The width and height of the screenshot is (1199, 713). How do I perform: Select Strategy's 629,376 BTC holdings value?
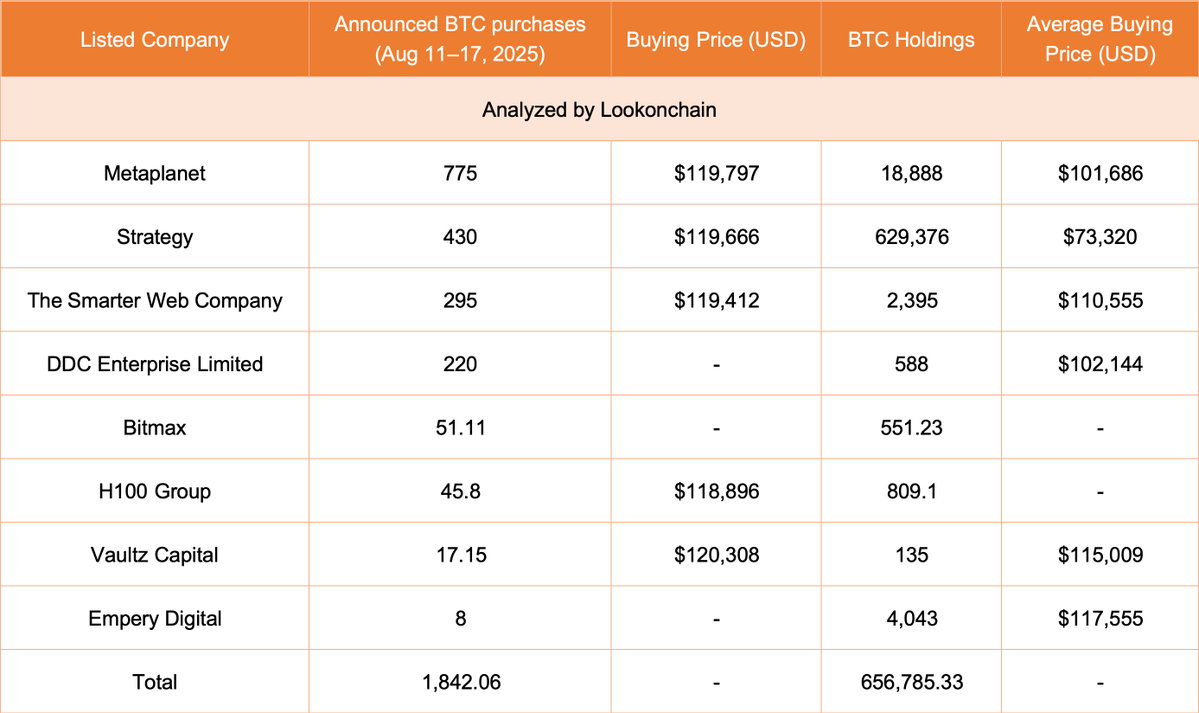911,236
